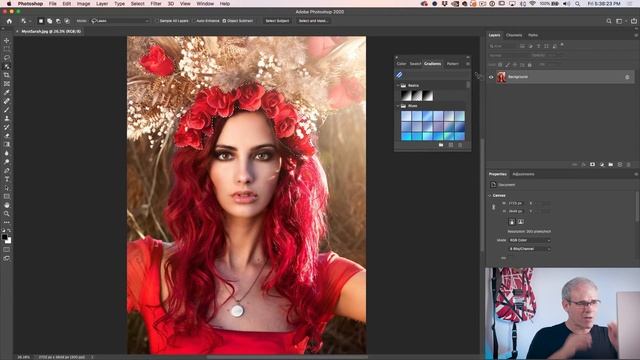Toggle Object Subtract checkbox
The width and height of the screenshot is (640, 360).
coord(224,21)
